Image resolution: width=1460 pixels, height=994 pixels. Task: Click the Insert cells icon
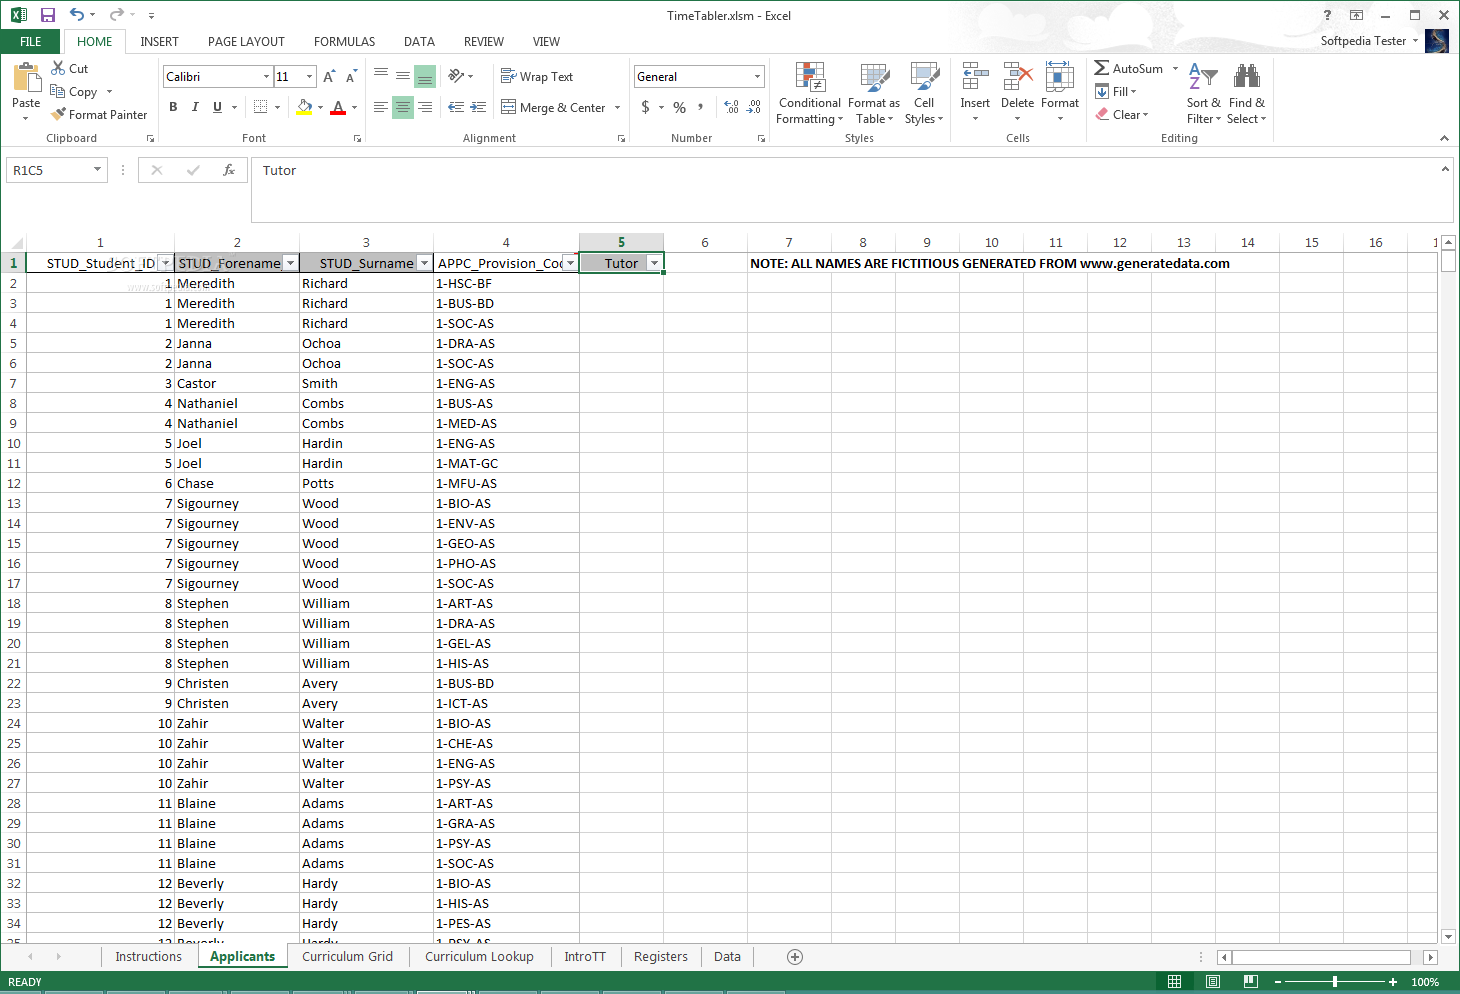click(x=975, y=76)
